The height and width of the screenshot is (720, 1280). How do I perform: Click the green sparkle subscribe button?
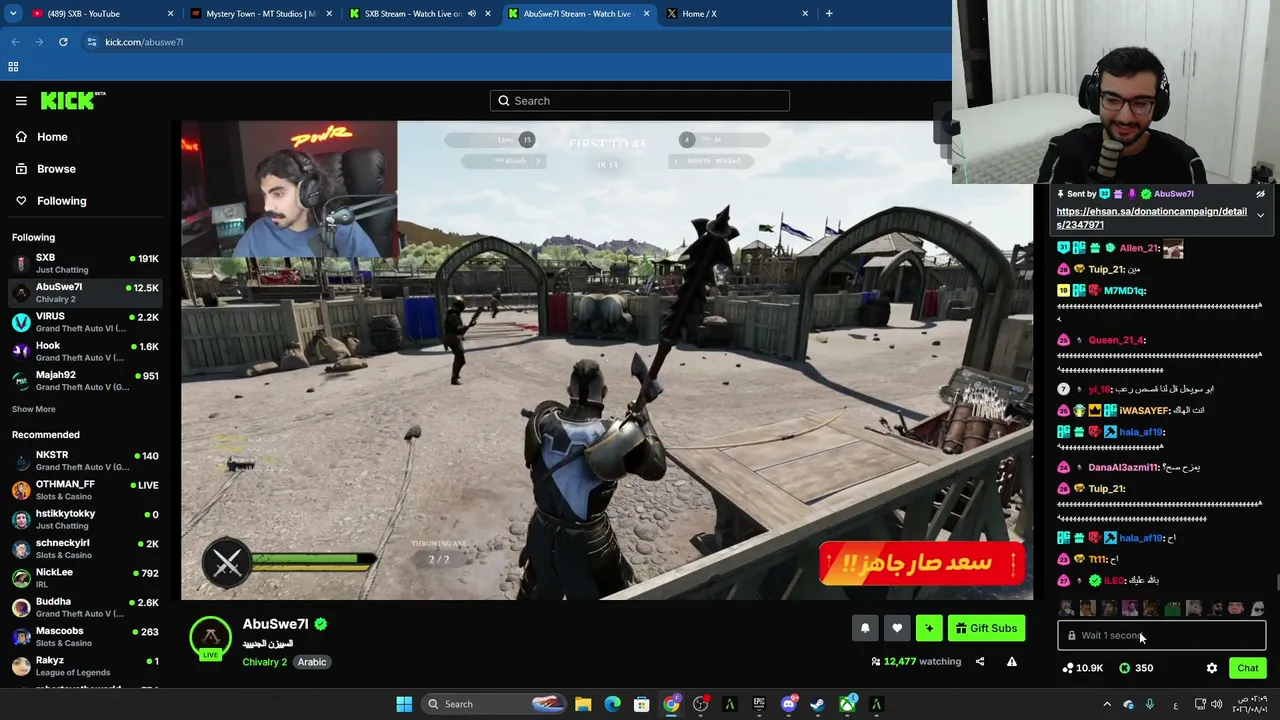(x=929, y=628)
